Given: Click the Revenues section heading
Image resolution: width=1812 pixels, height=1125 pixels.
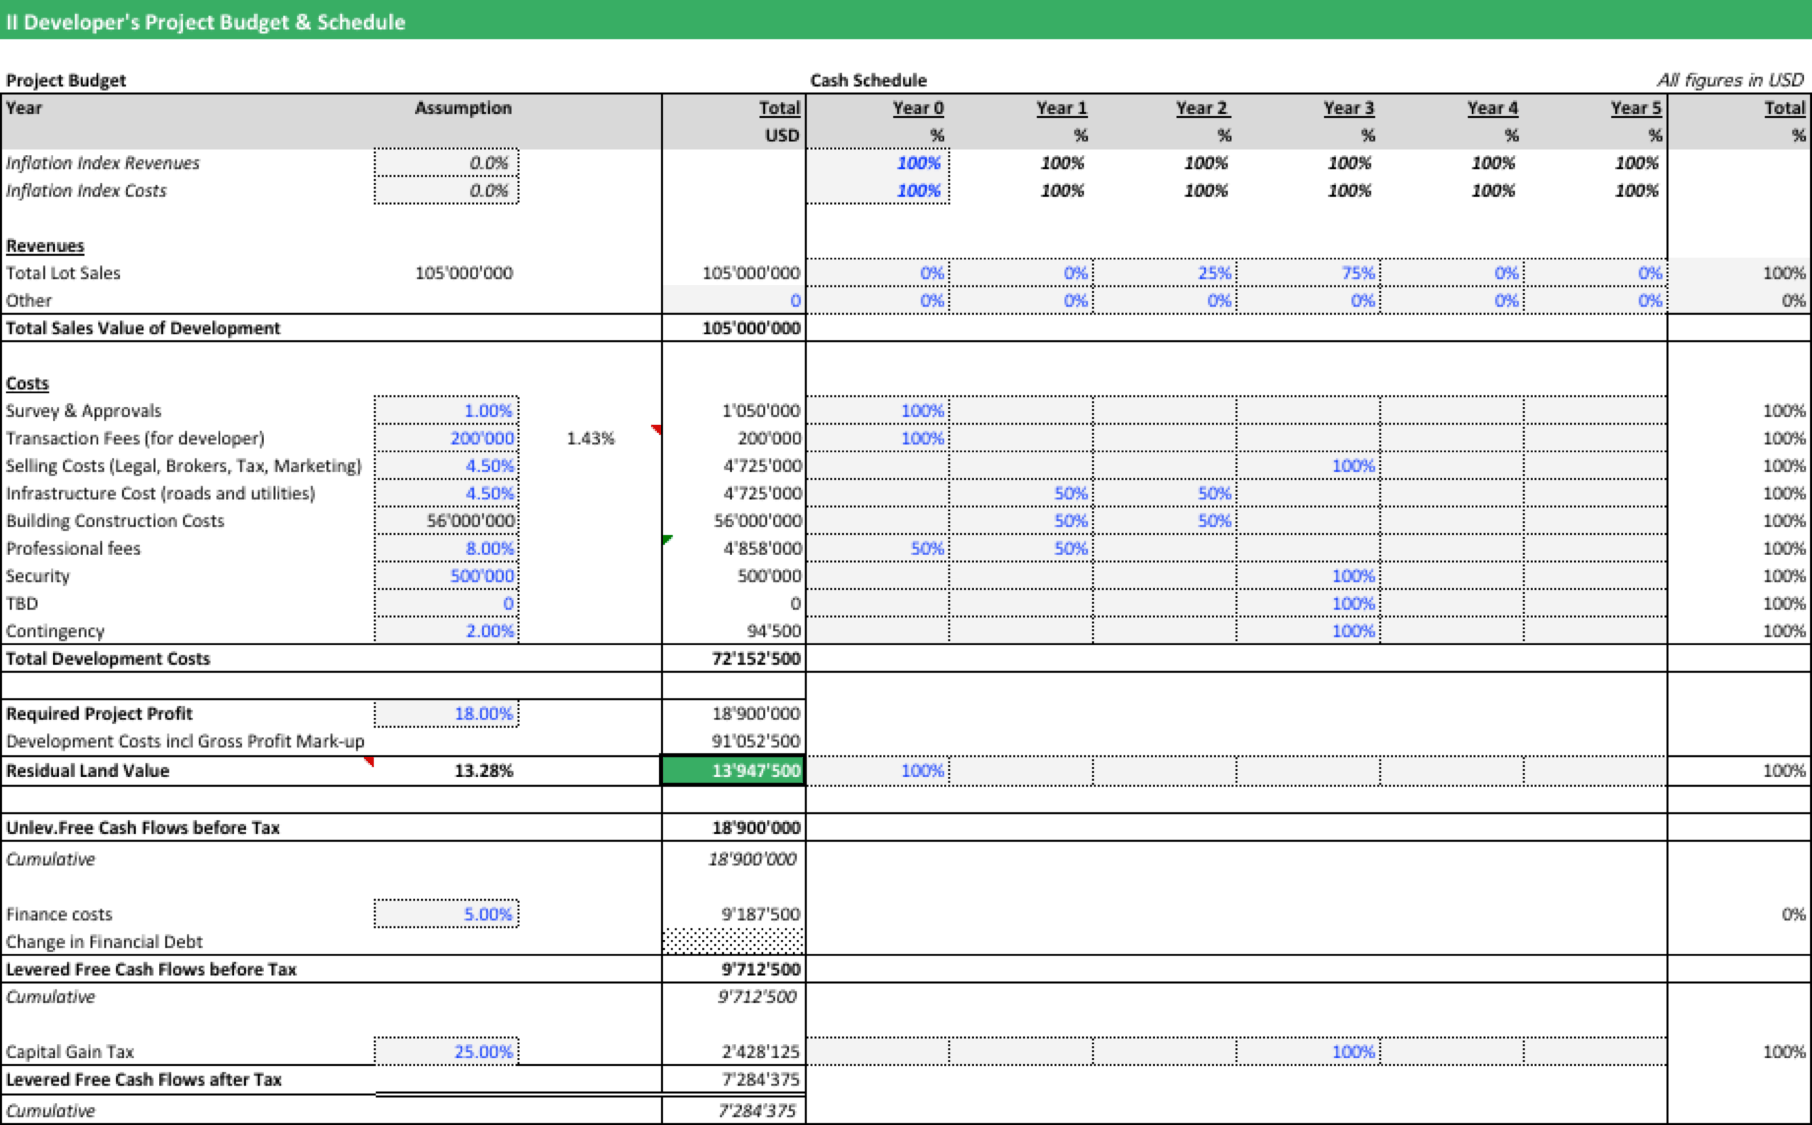Looking at the screenshot, I should [45, 246].
